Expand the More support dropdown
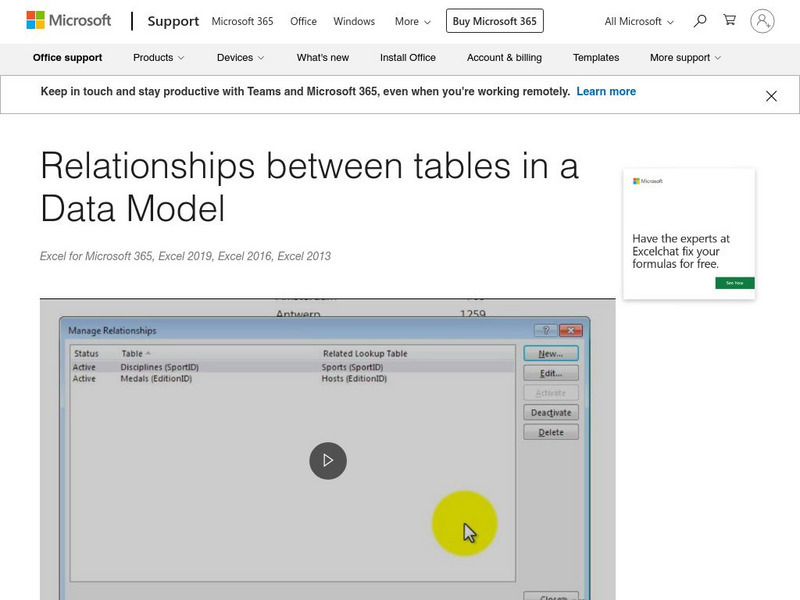The width and height of the screenshot is (800, 600). pos(685,58)
